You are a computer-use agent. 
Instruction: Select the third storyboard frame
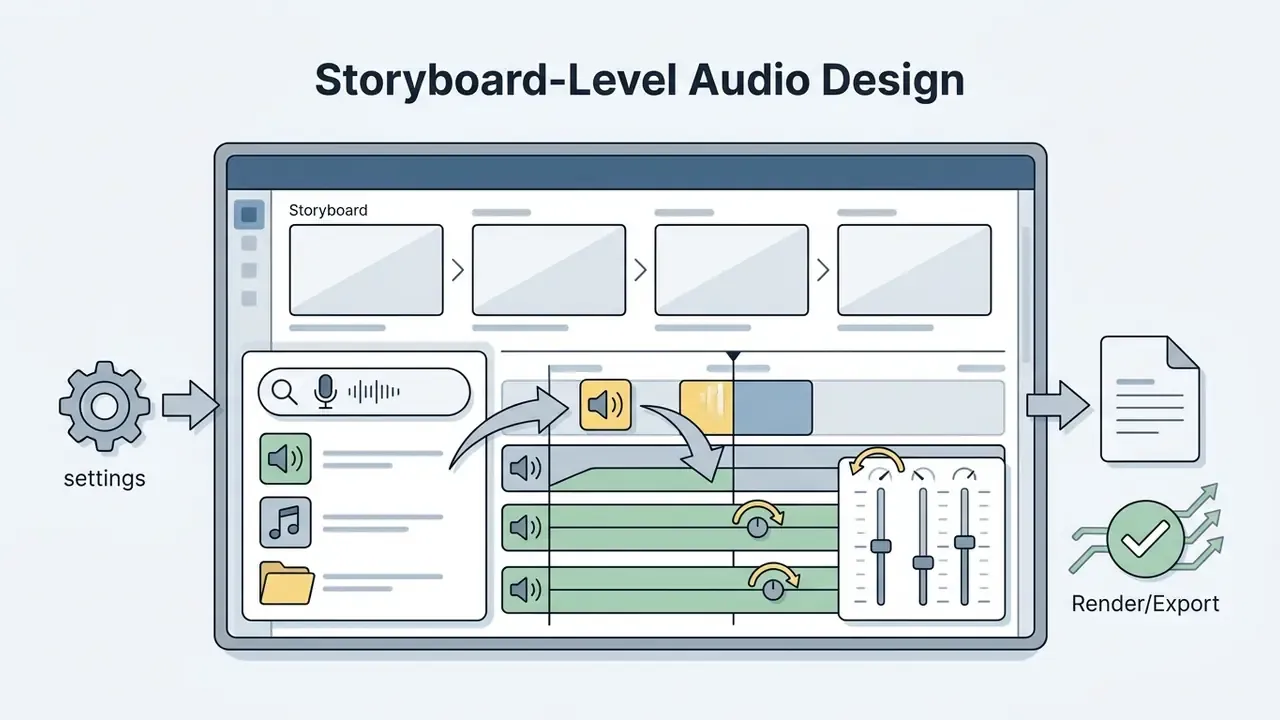(x=732, y=270)
